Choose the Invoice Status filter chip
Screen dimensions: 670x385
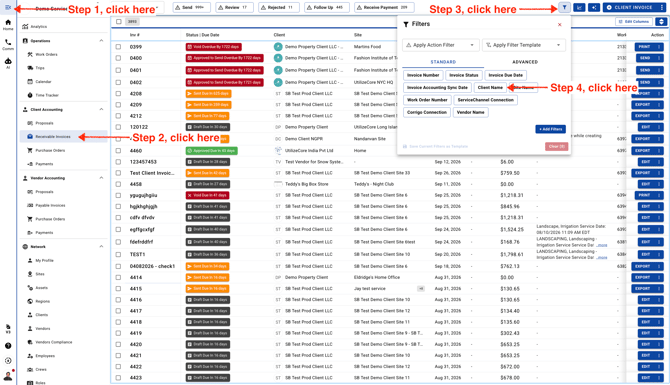[464, 75]
